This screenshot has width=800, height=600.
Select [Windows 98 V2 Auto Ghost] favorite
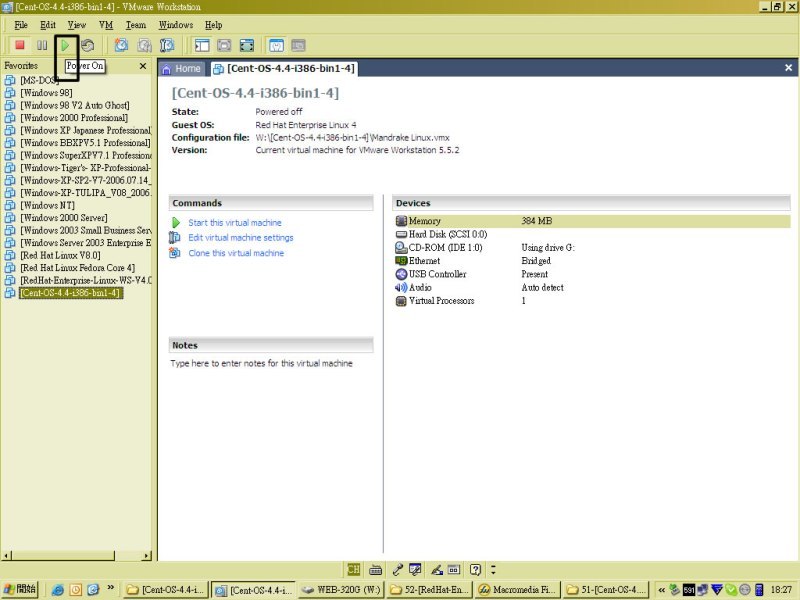pos(75,105)
